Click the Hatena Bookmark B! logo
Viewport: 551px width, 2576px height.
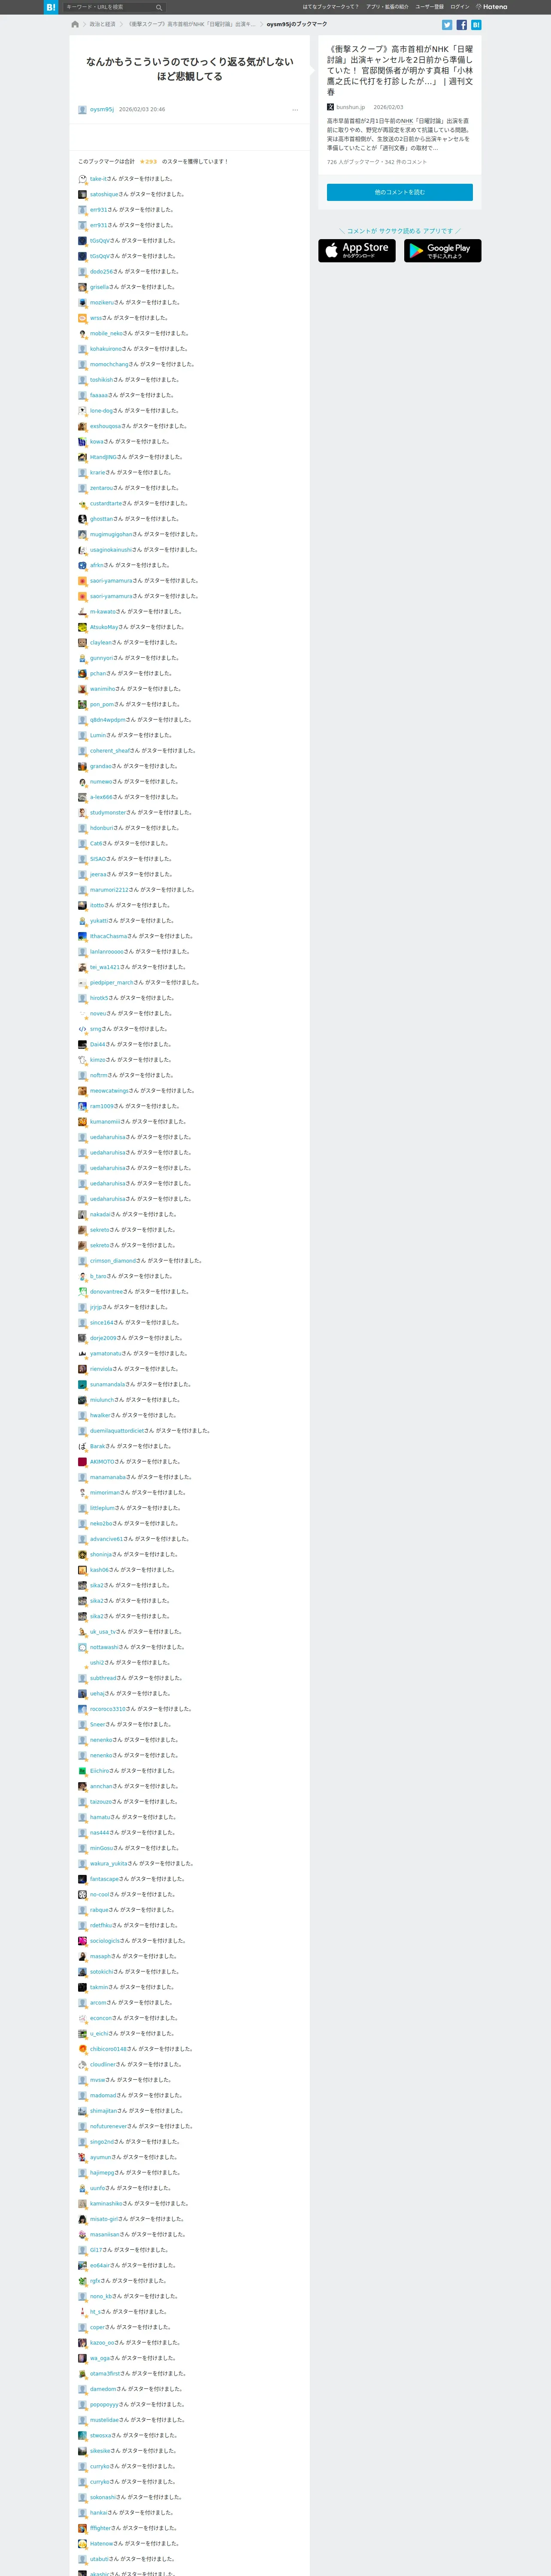(51, 7)
